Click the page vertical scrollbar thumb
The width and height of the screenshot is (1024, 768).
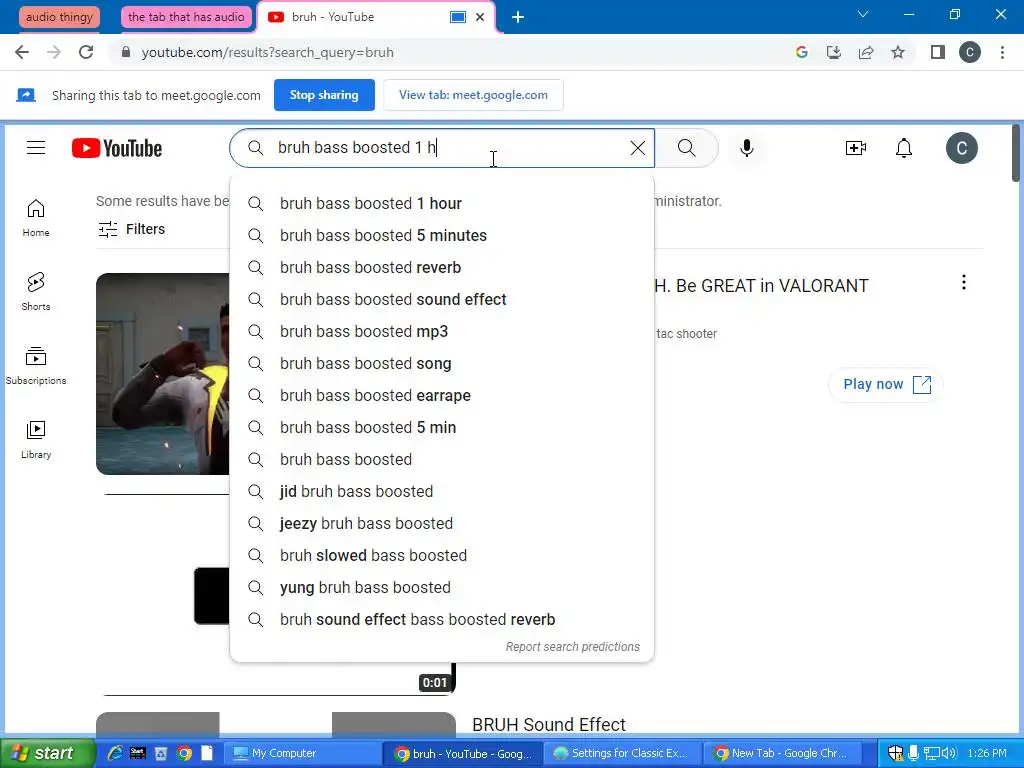[x=1016, y=153]
